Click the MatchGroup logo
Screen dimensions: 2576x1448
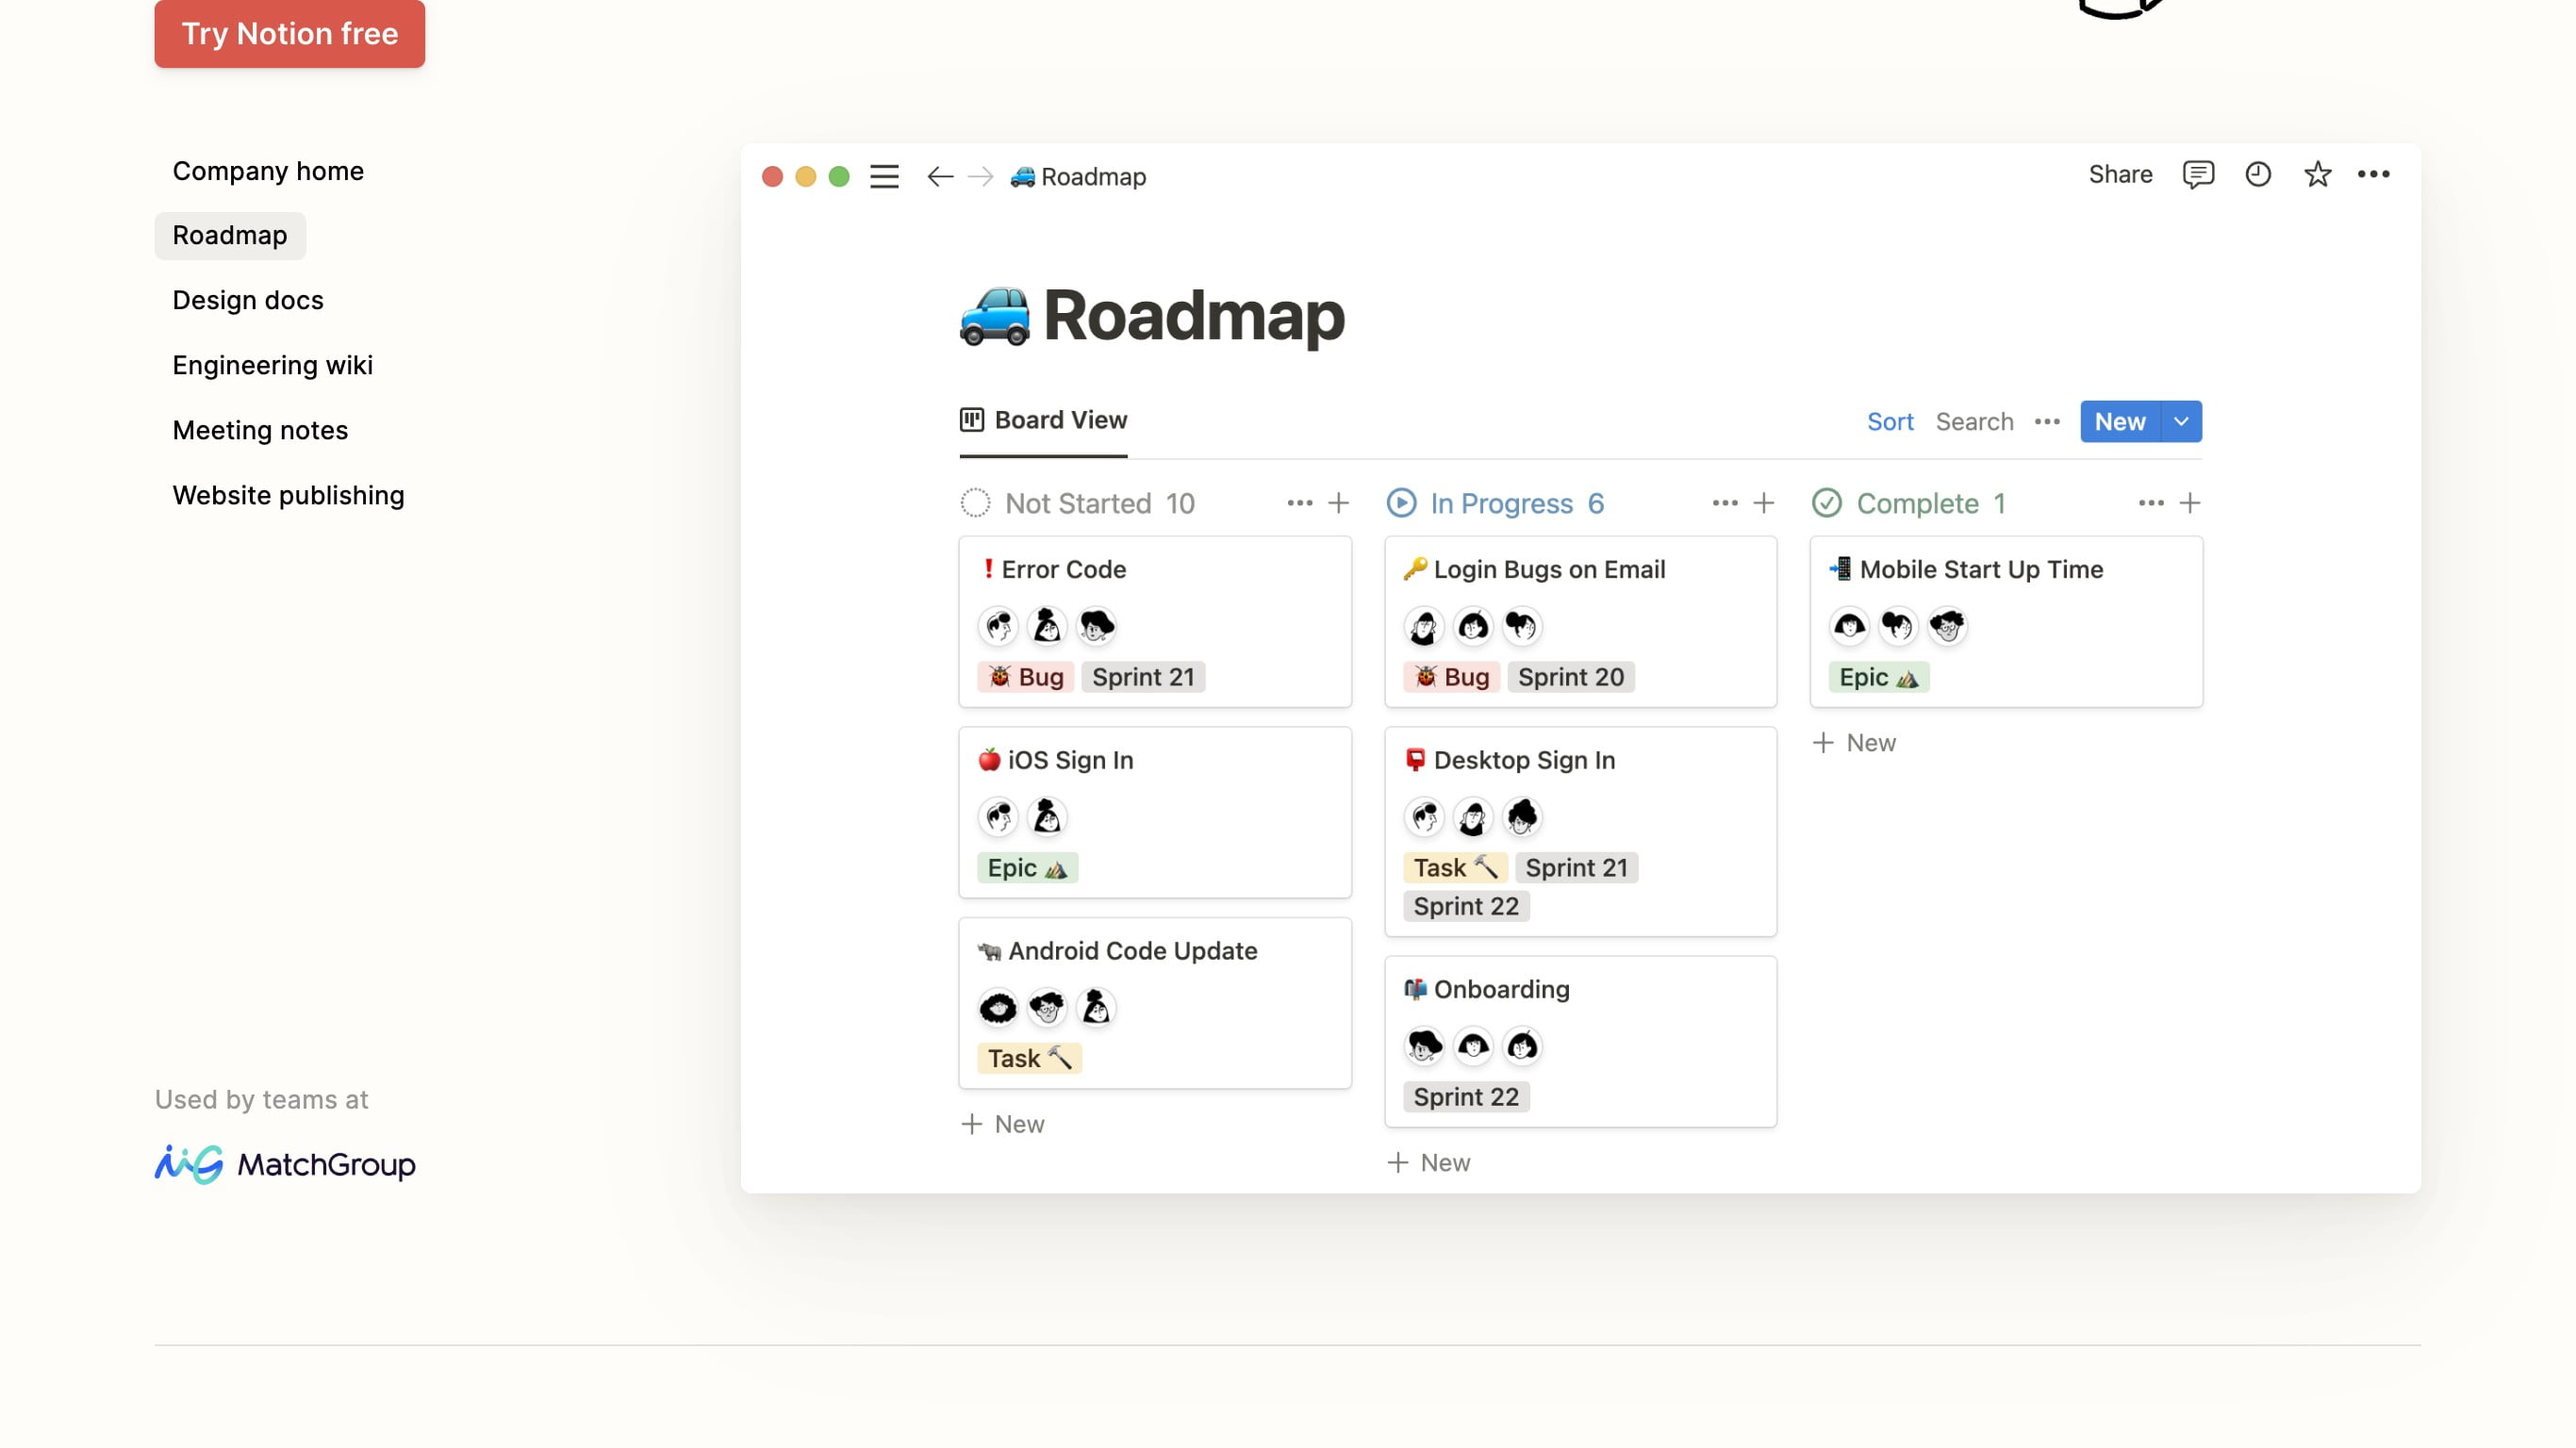285,1164
